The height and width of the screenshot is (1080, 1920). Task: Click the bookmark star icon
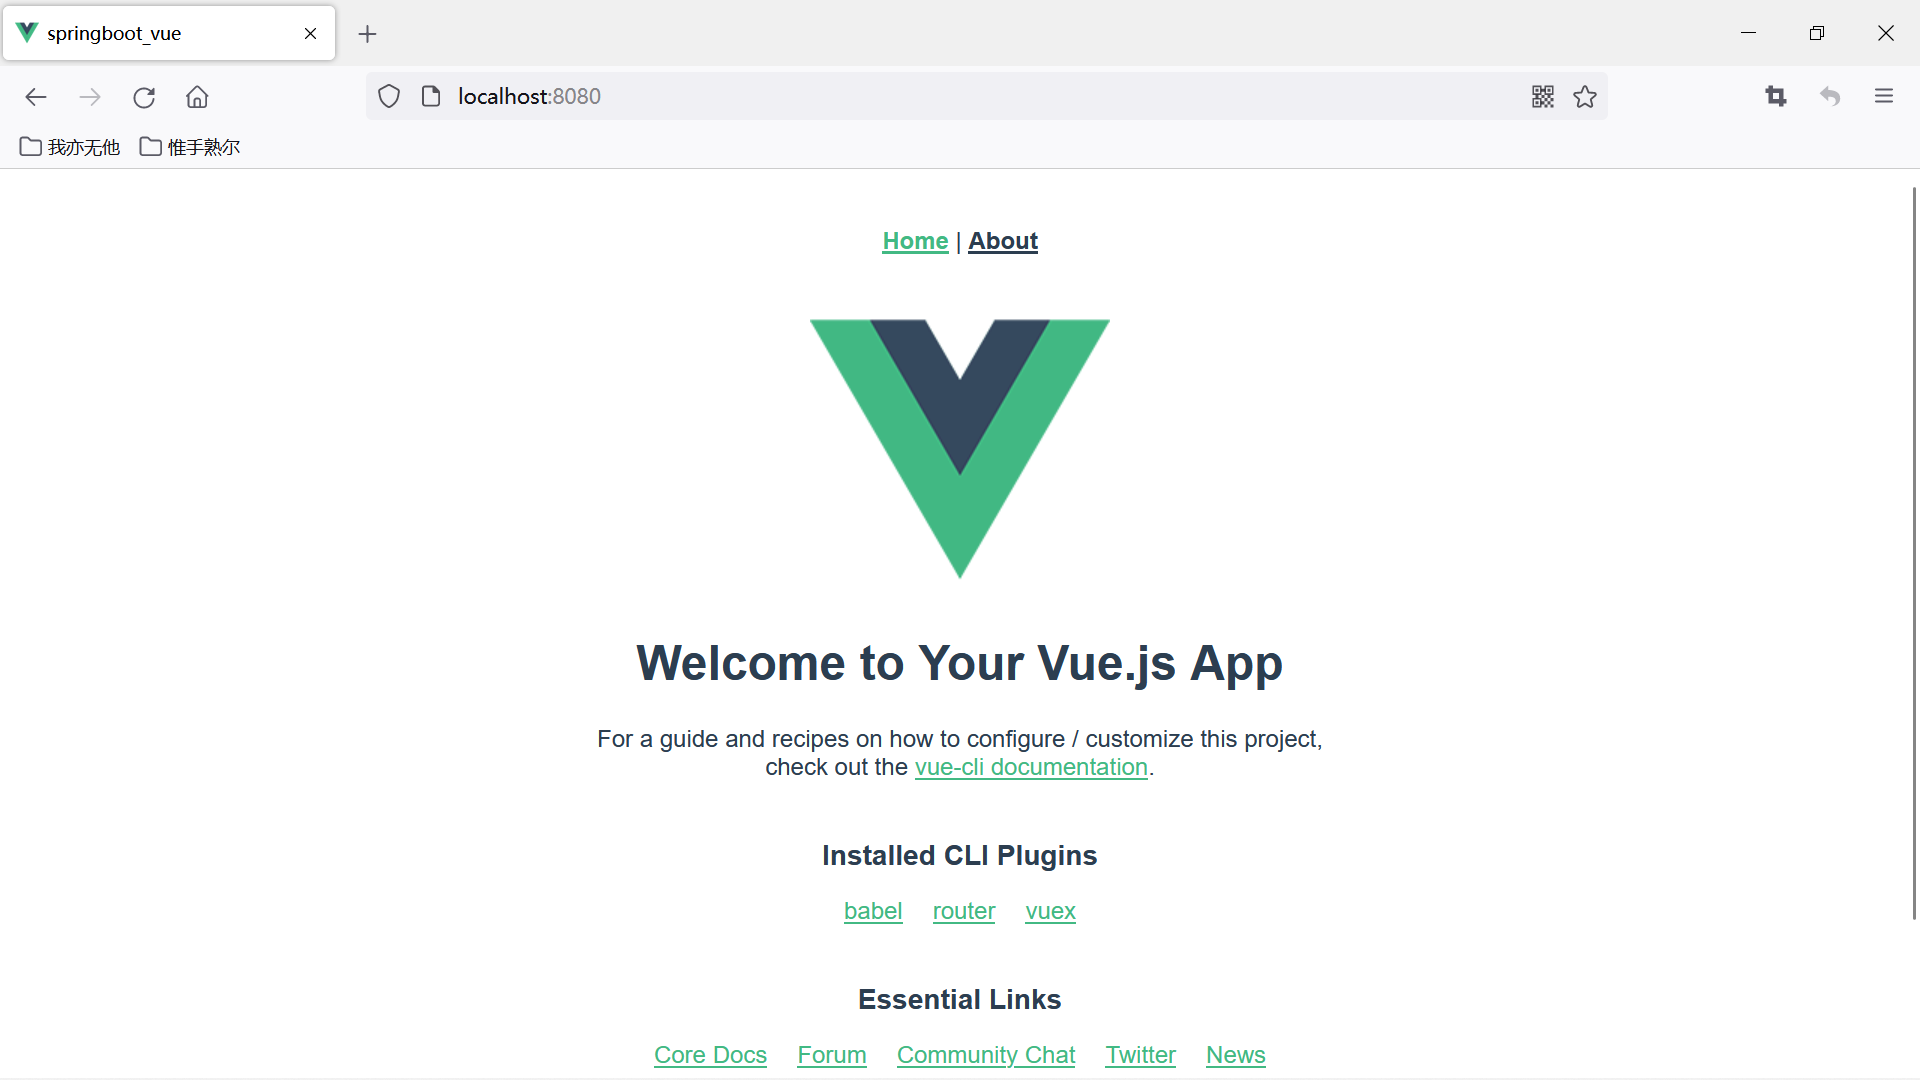[x=1586, y=96]
